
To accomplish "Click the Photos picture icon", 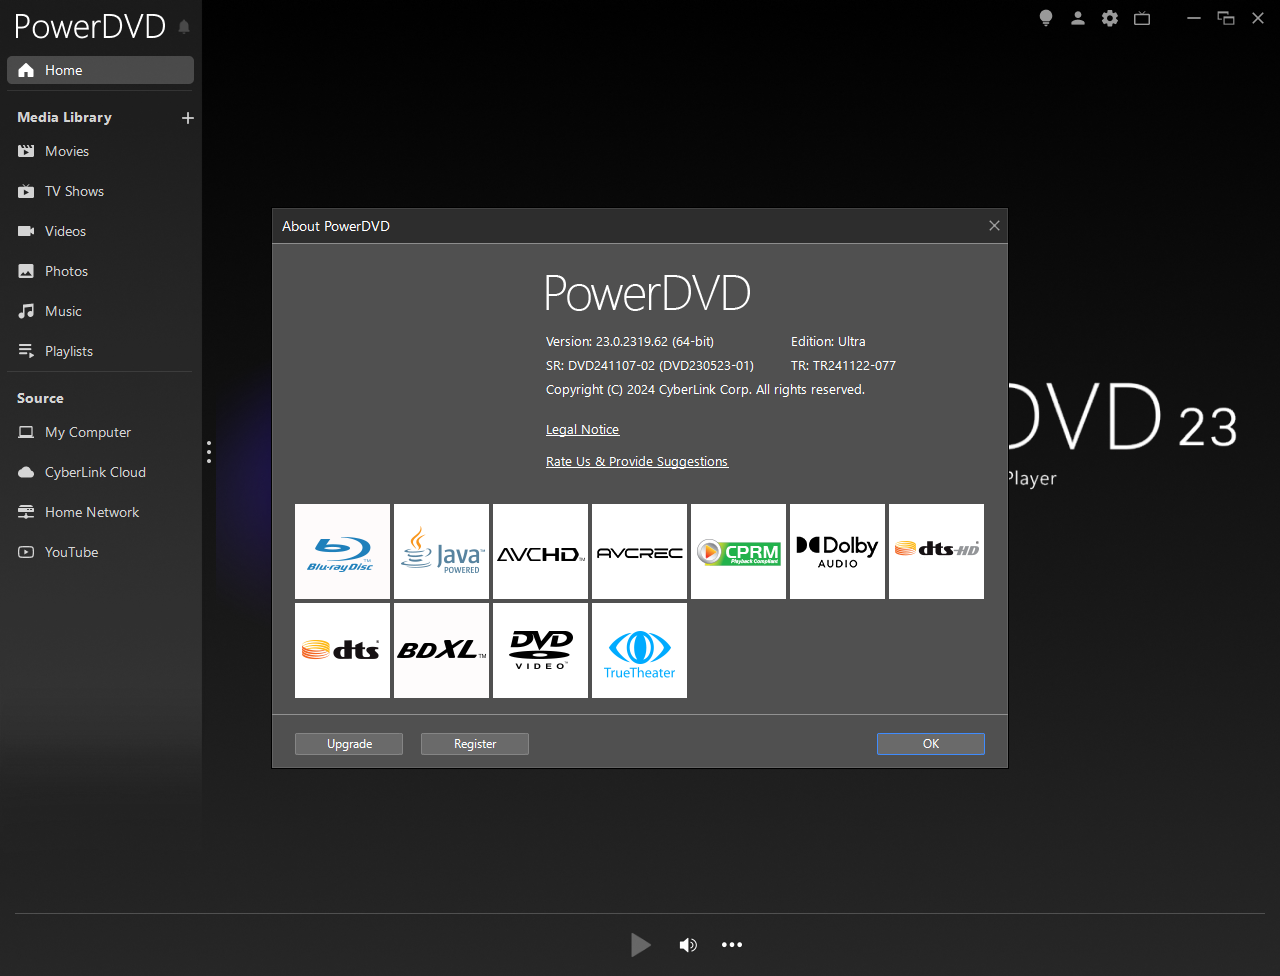I will point(26,271).
